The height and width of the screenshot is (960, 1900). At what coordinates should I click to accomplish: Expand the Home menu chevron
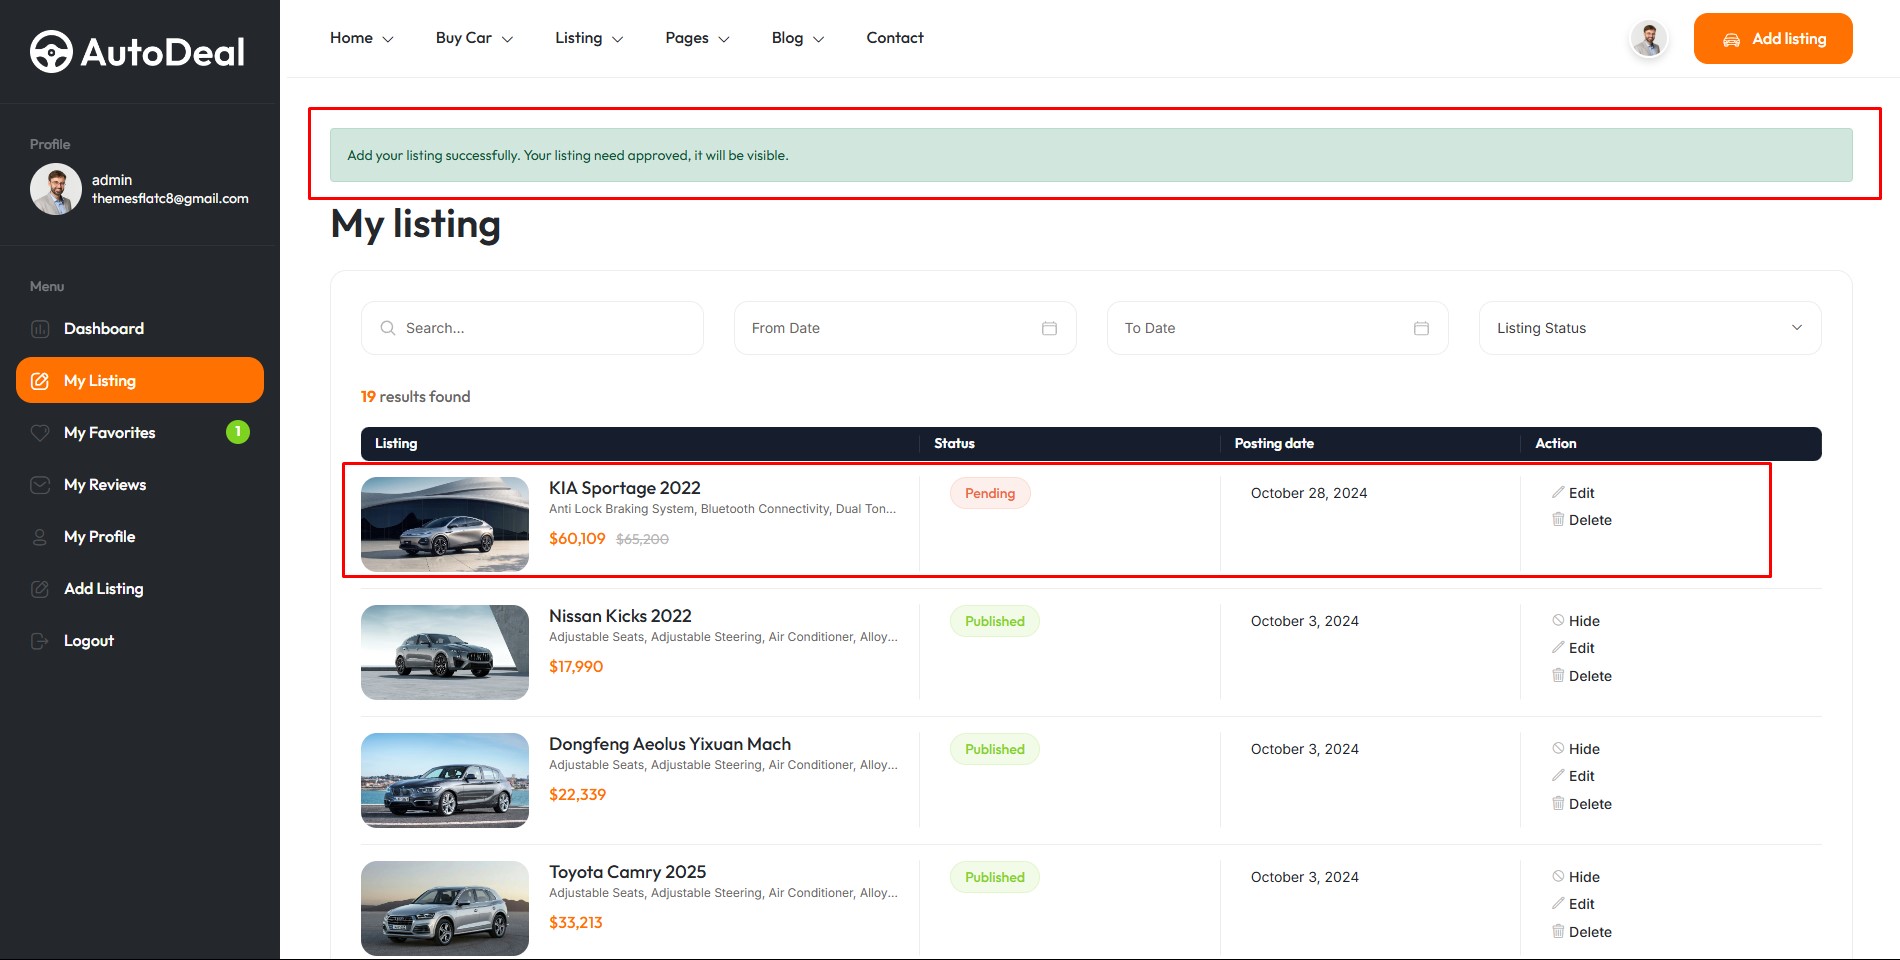pyautogui.click(x=388, y=40)
